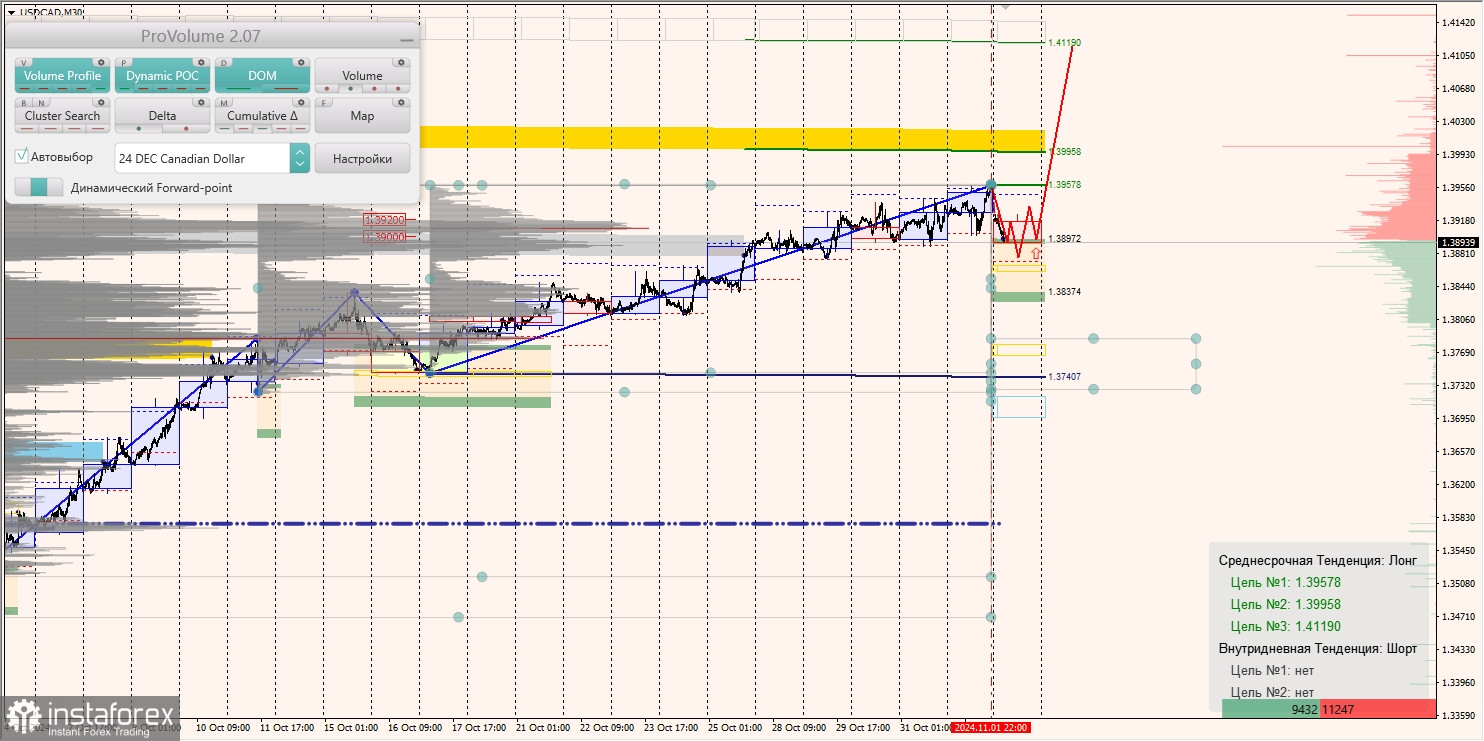Click the 1.41420 price scale label
This screenshot has height=741, width=1484.
(x=1460, y=22)
